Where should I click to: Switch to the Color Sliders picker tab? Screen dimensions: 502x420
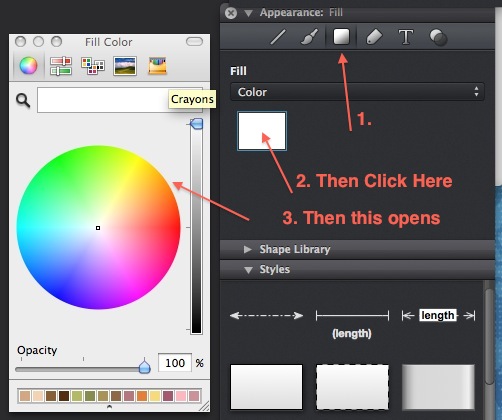pyautogui.click(x=61, y=66)
